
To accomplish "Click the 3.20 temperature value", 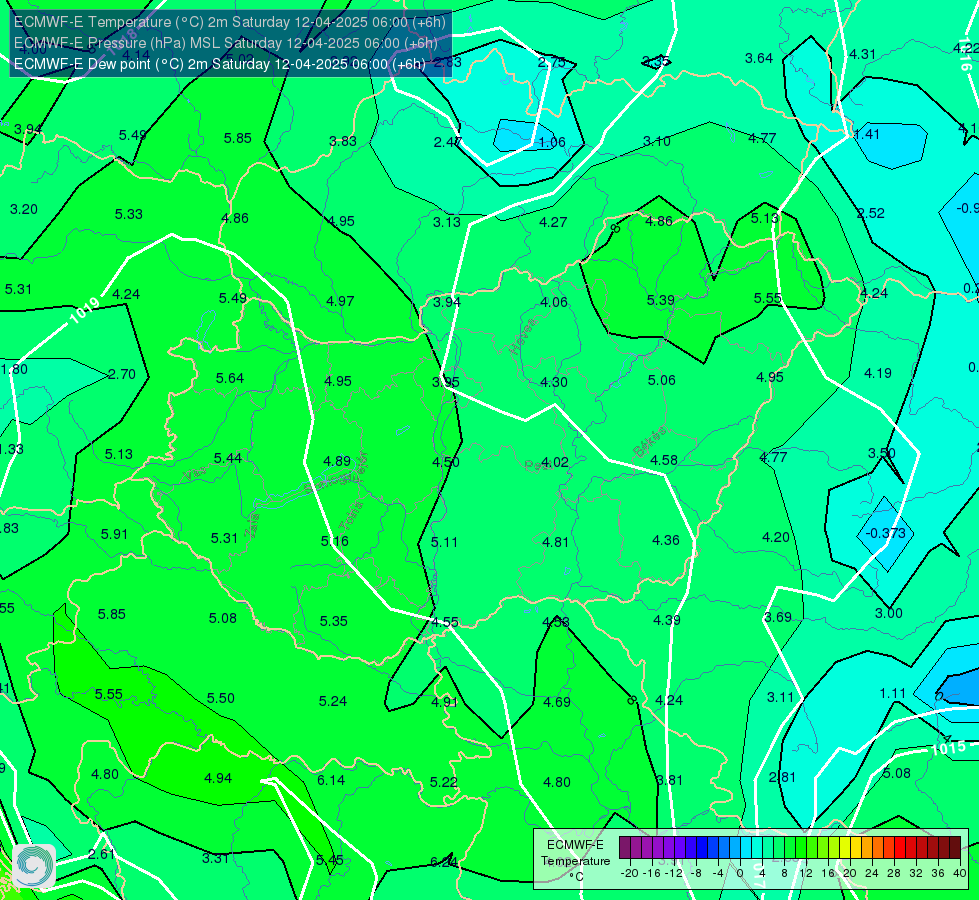I will pyautogui.click(x=24, y=209).
